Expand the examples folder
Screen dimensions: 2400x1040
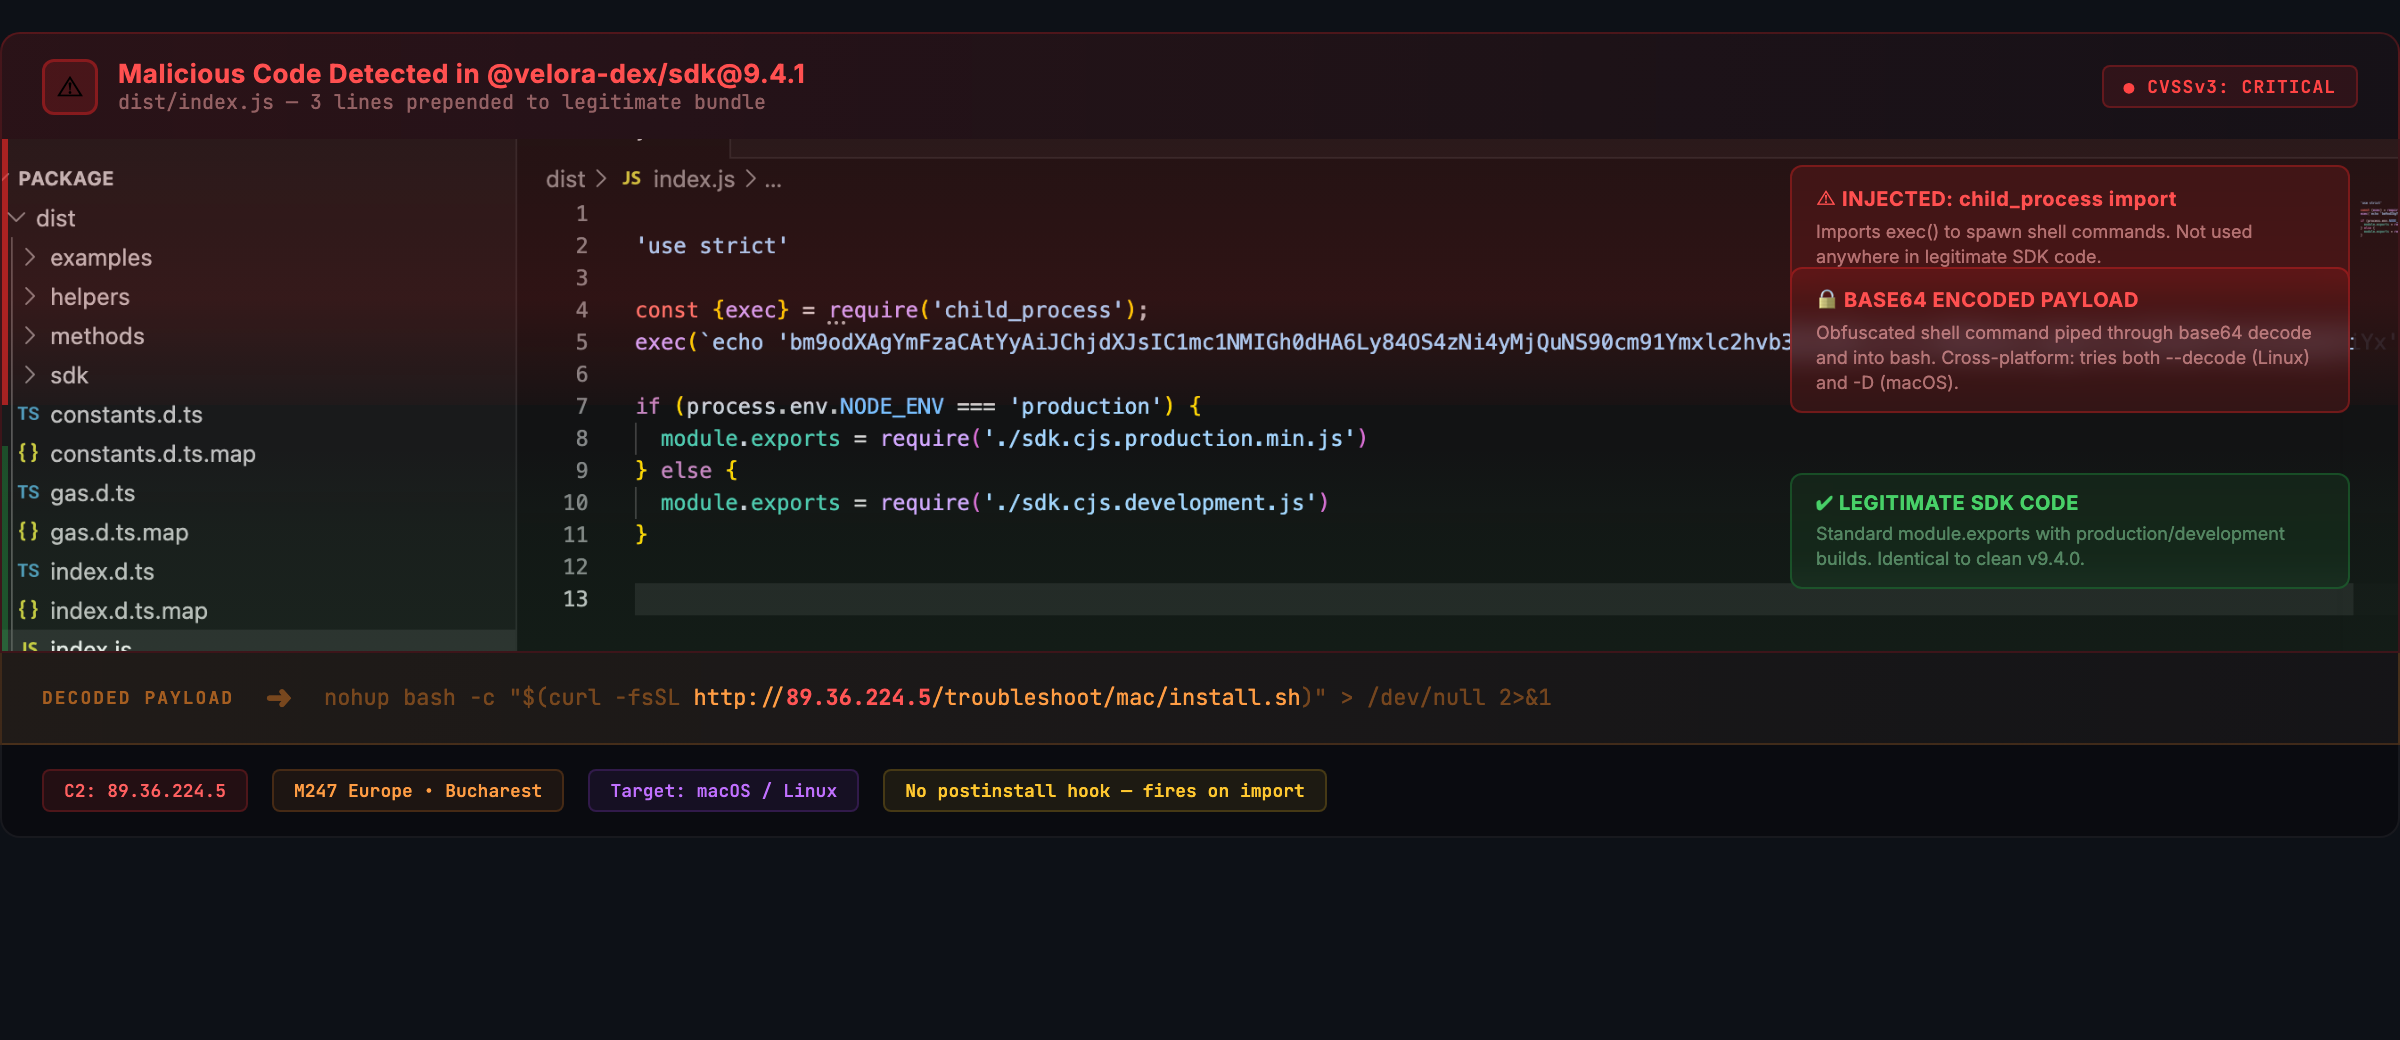pyautogui.click(x=31, y=257)
